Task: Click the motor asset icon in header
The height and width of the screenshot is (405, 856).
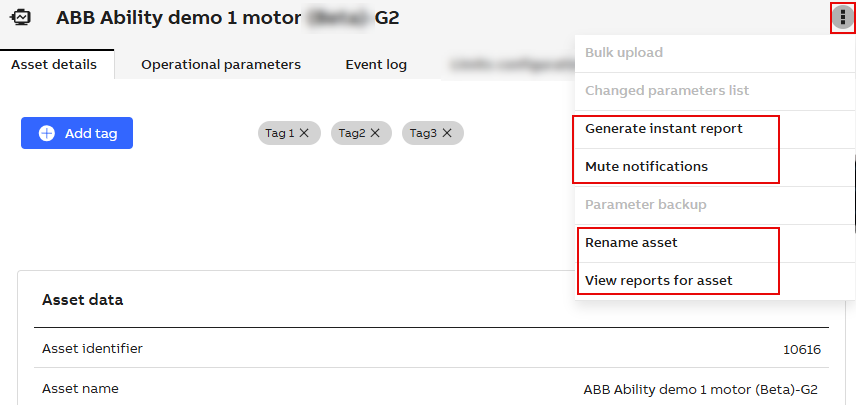Action: click(22, 17)
